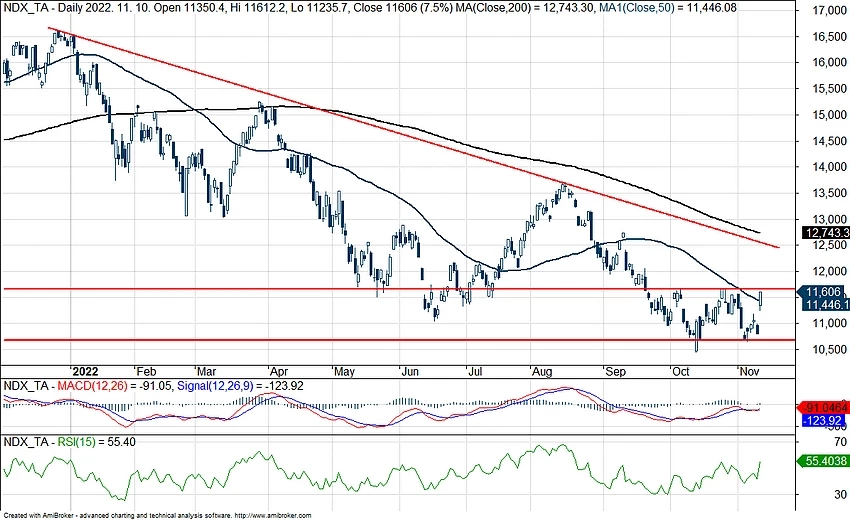Click the 12,000 price axis label
This screenshot has height=520, width=850.
tap(829, 271)
